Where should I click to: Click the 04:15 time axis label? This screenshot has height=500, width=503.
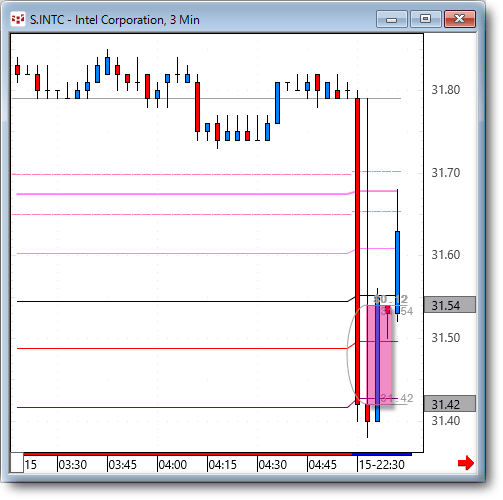click(223, 464)
